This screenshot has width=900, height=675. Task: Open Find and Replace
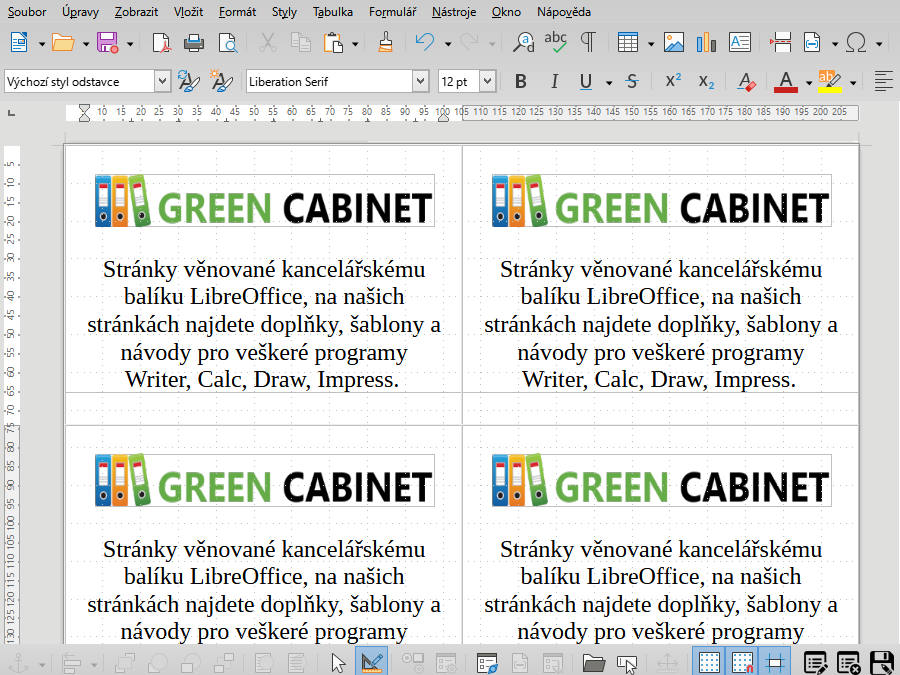pyautogui.click(x=523, y=42)
